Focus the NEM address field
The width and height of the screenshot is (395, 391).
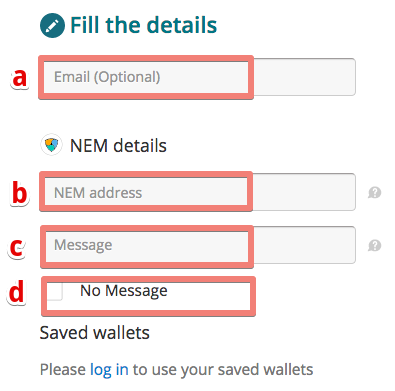pyautogui.click(x=199, y=192)
